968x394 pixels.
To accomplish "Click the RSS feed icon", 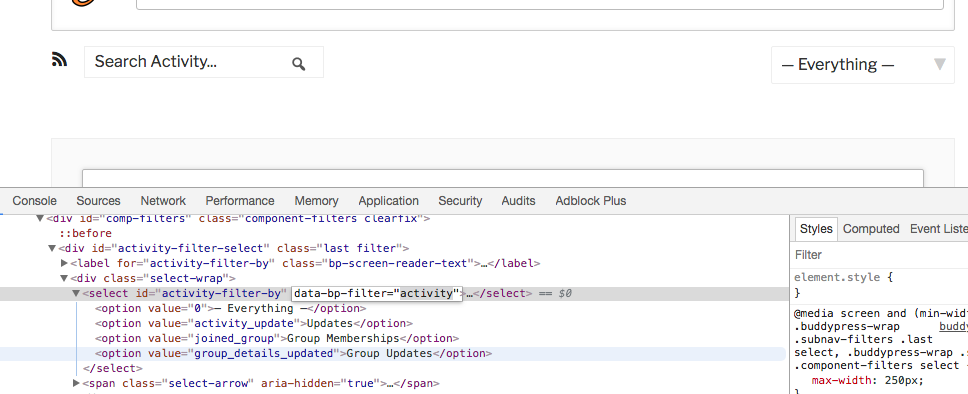I will click(x=59, y=60).
